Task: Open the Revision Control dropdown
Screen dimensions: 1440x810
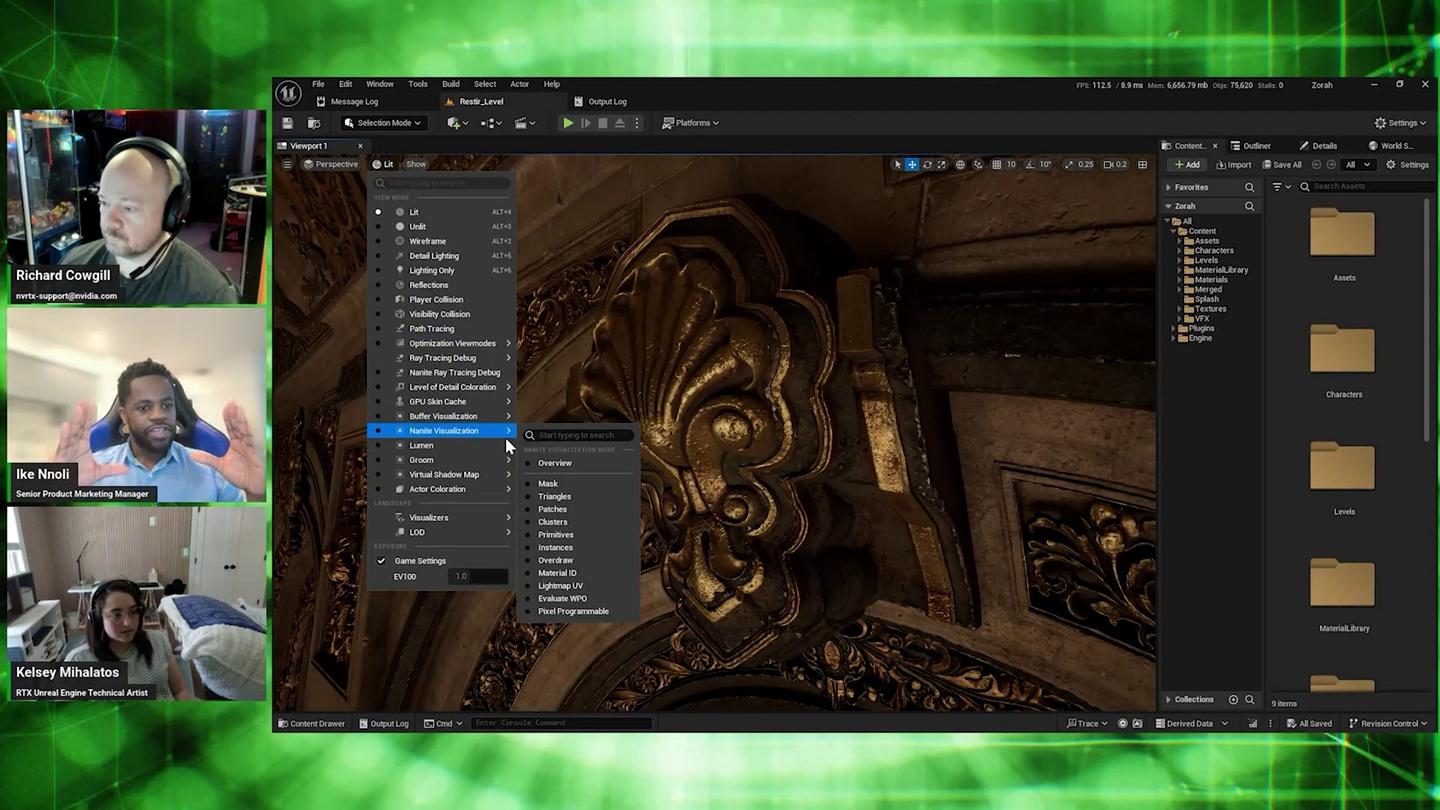Action: 1388,723
